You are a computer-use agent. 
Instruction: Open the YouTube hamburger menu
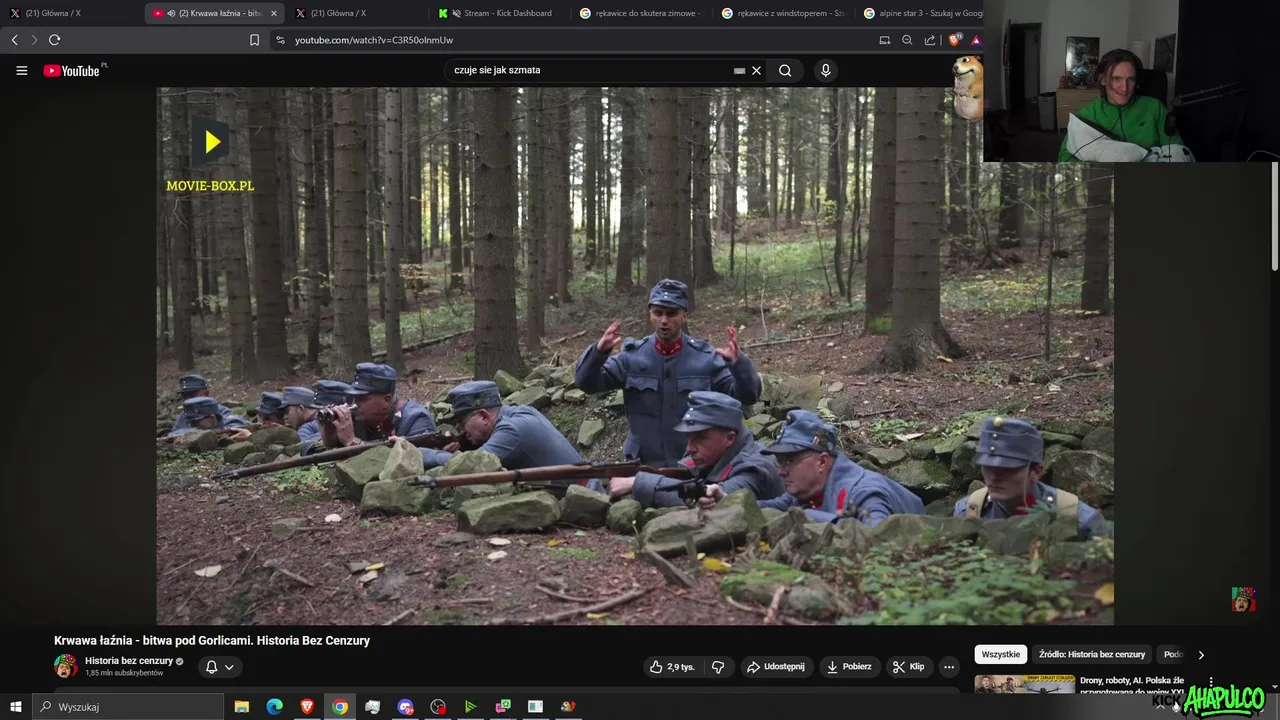(21, 70)
